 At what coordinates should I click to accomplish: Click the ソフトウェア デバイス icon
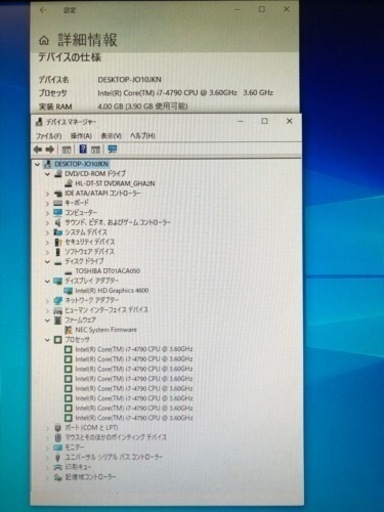pyautogui.click(x=58, y=252)
